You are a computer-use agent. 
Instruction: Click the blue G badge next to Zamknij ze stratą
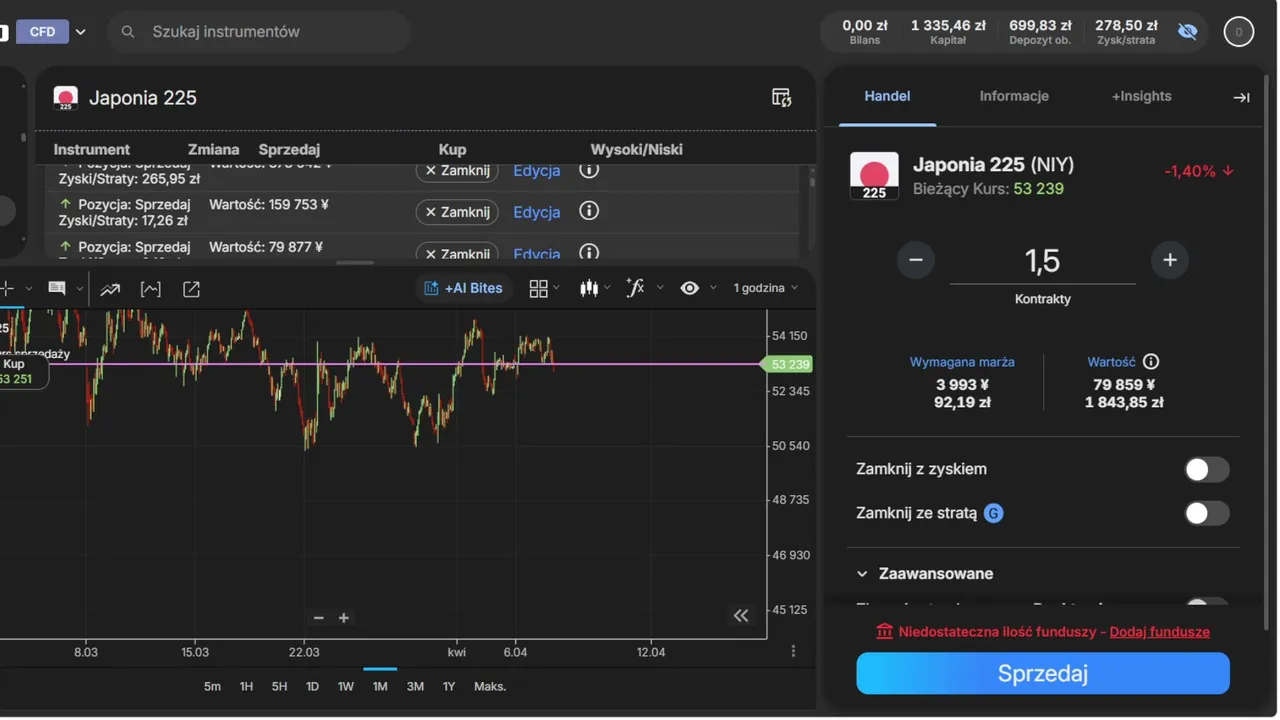[x=993, y=513]
